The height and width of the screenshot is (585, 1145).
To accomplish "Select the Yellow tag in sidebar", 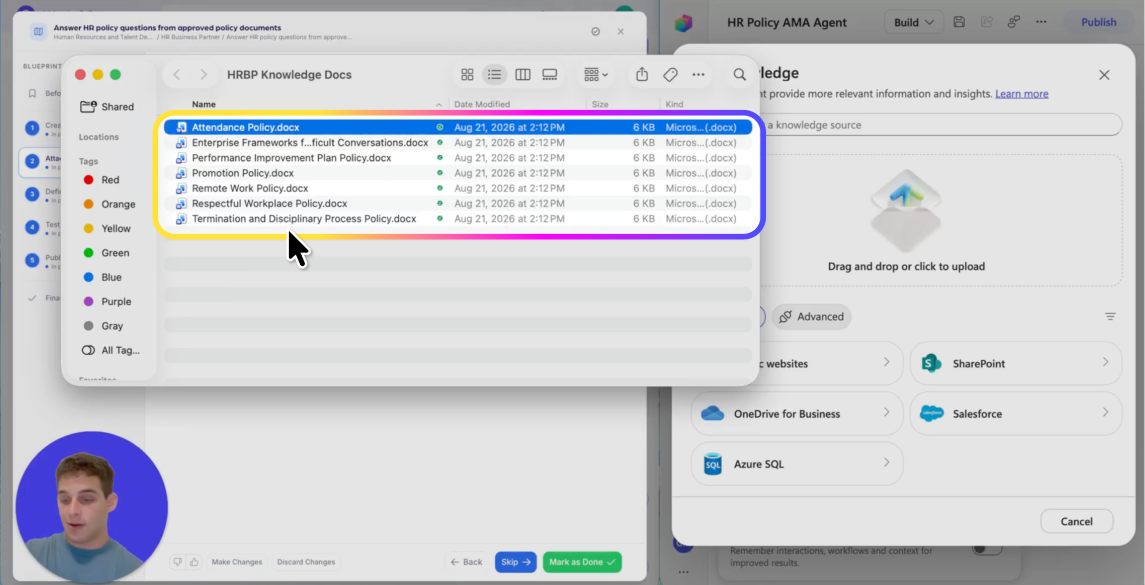I will pyautogui.click(x=107, y=229).
